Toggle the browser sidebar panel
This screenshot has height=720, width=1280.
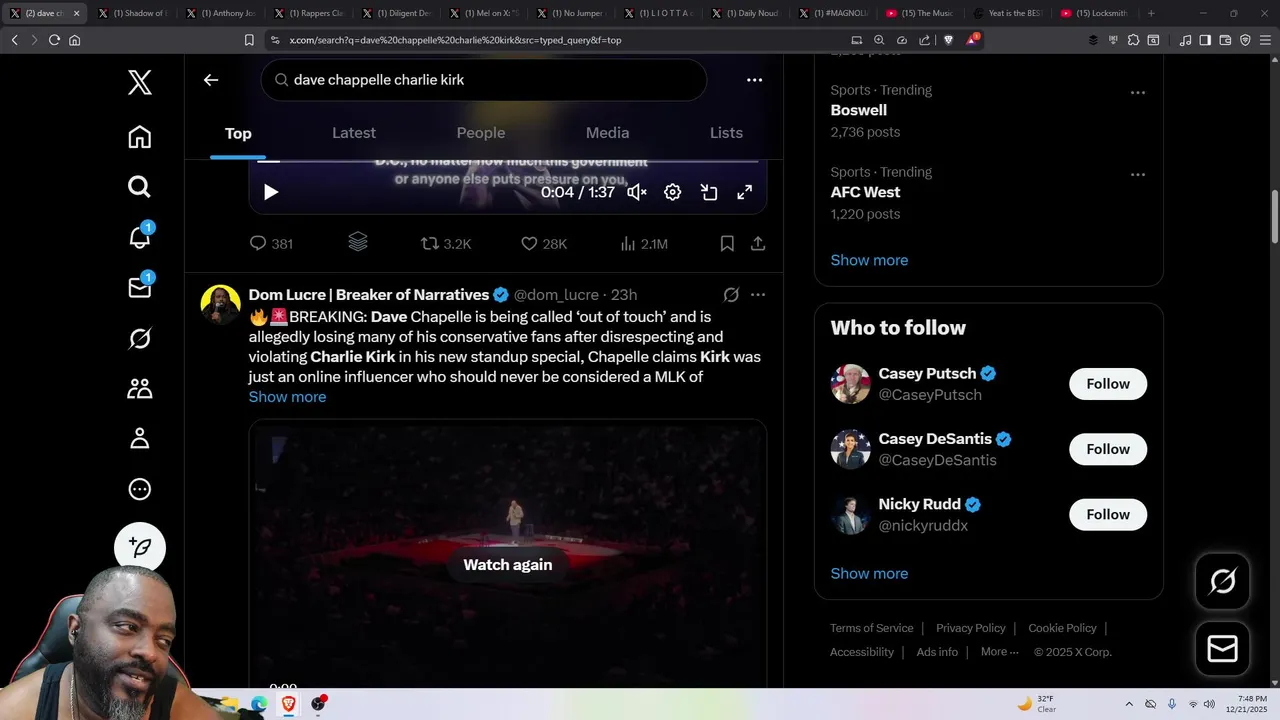click(x=1205, y=40)
